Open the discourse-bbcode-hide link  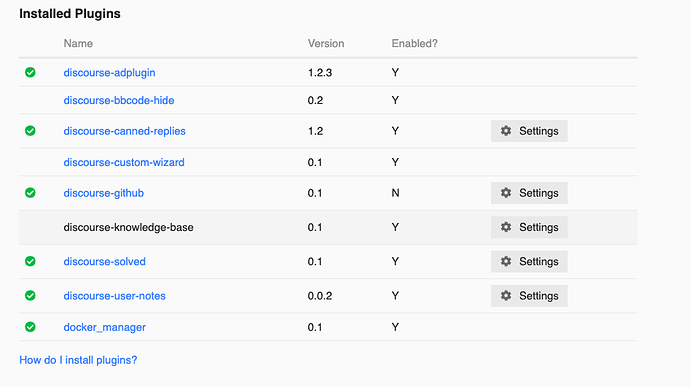(x=119, y=100)
